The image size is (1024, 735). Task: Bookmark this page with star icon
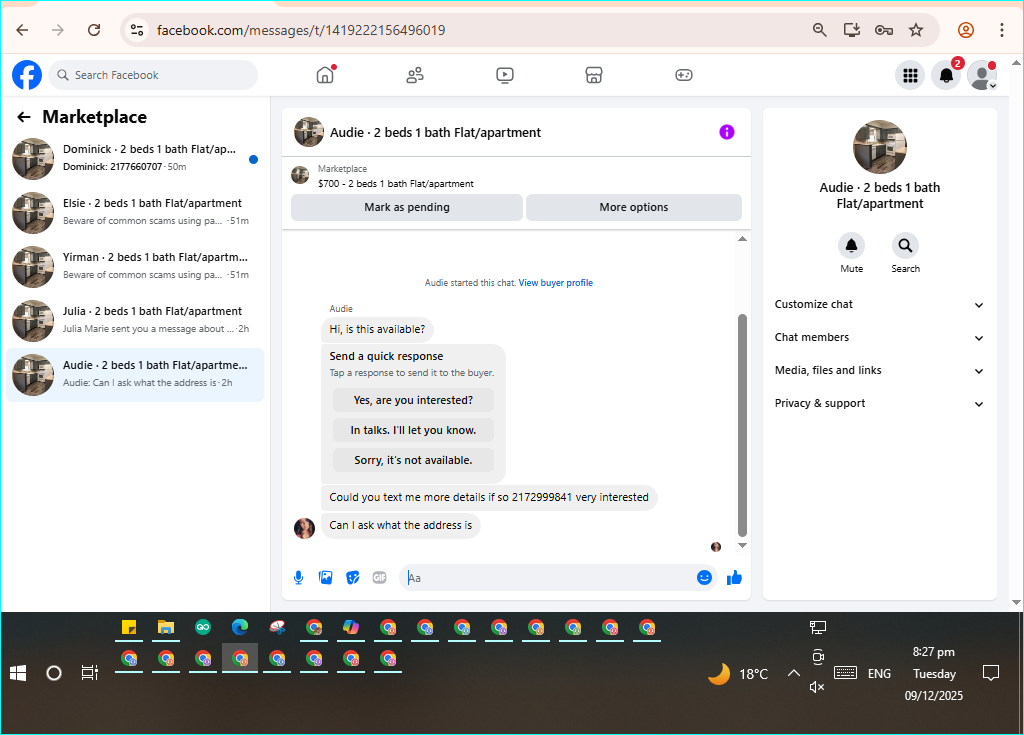coord(916,30)
